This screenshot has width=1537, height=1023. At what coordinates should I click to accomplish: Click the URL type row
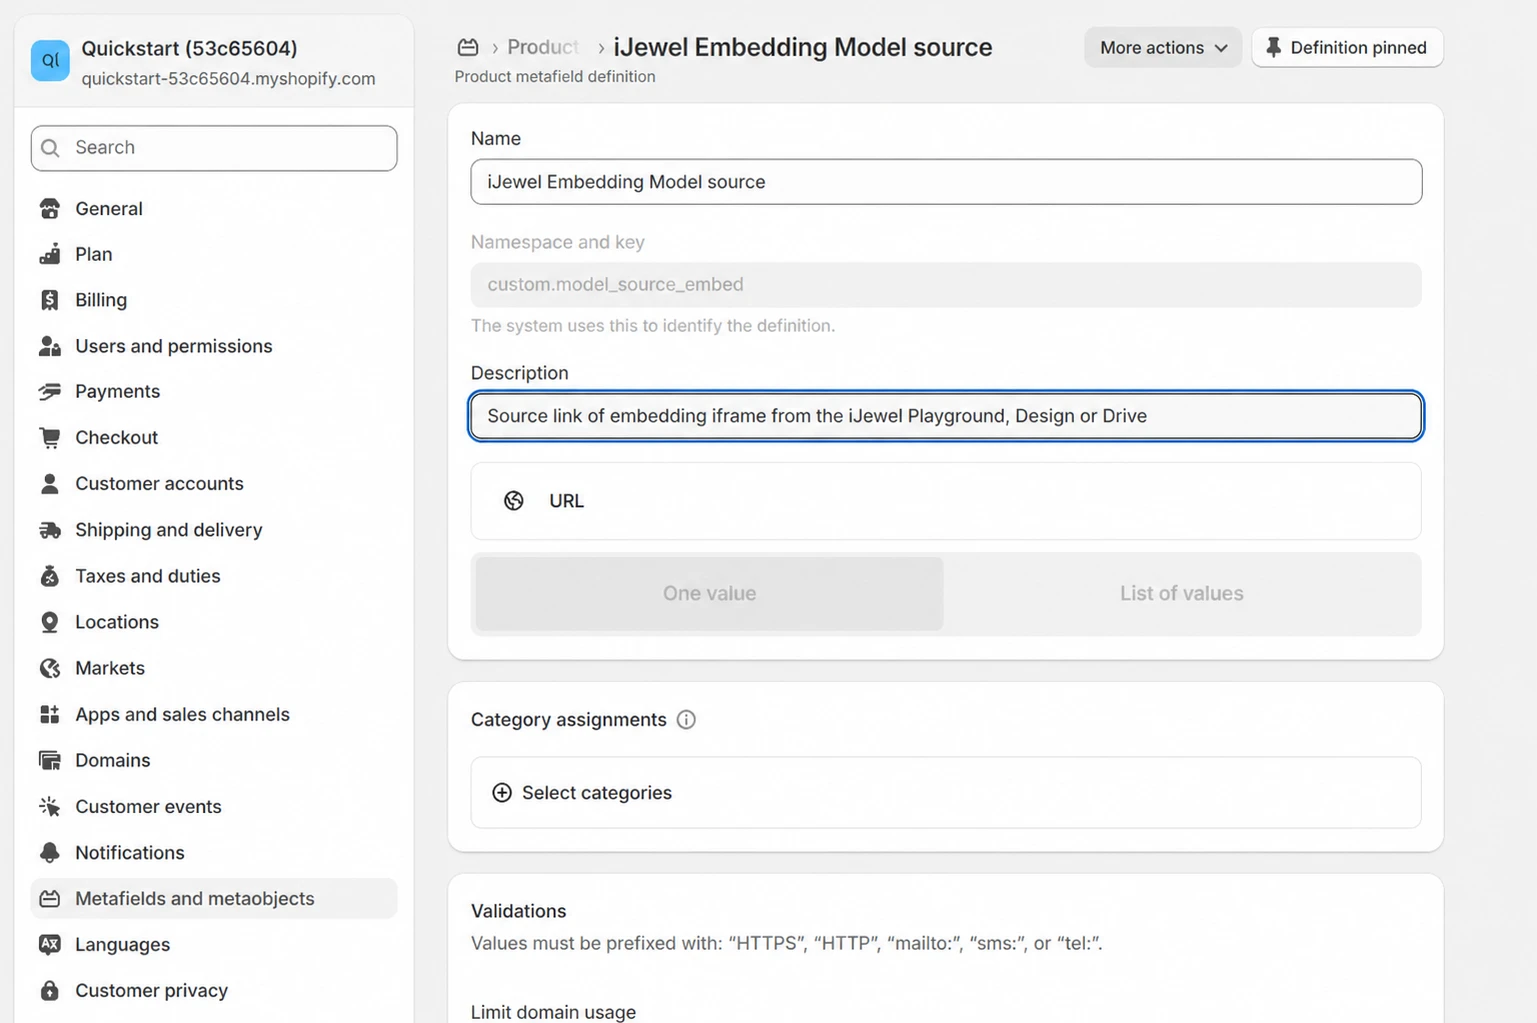tap(946, 501)
